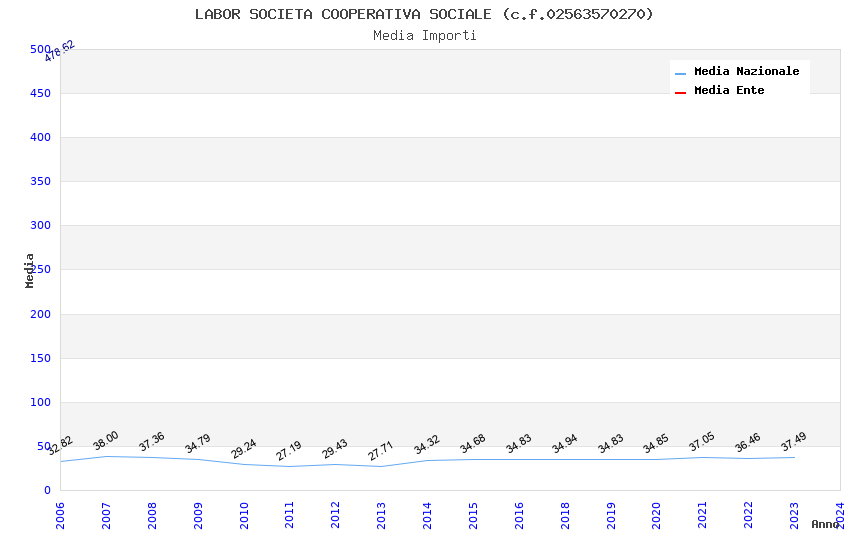The image size is (850, 550).
Task: Click the 38.00 data label
Action: click(x=106, y=441)
